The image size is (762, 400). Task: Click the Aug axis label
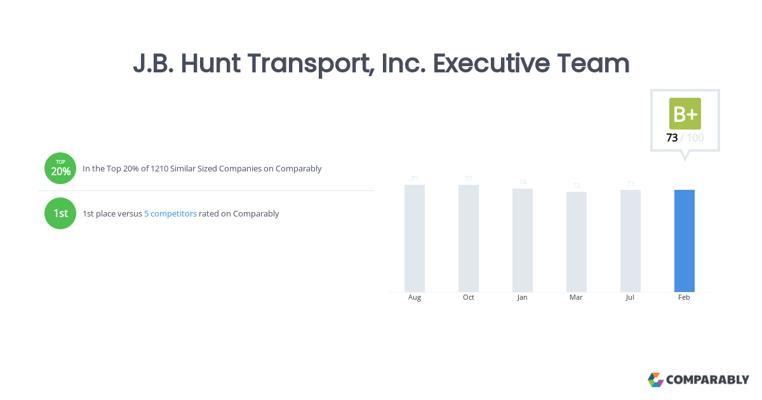[x=414, y=297]
